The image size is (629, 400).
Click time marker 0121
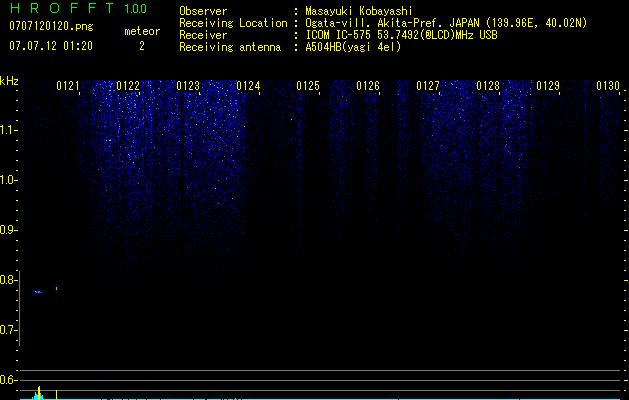coord(67,85)
